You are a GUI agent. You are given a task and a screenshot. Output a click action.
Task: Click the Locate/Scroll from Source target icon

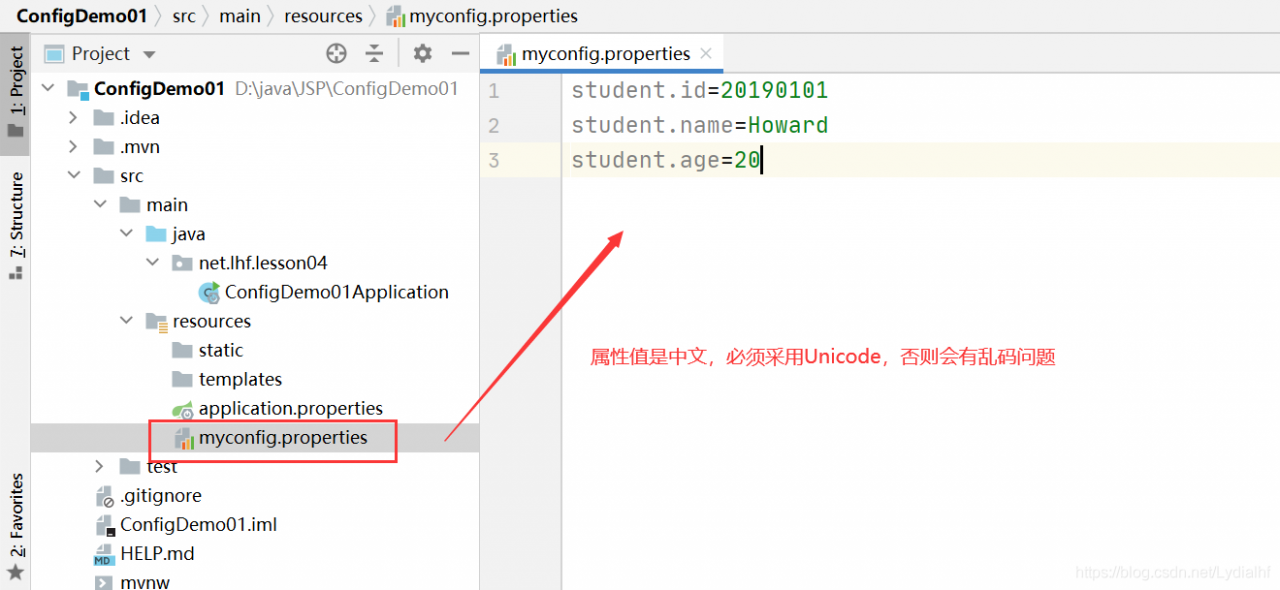[337, 54]
